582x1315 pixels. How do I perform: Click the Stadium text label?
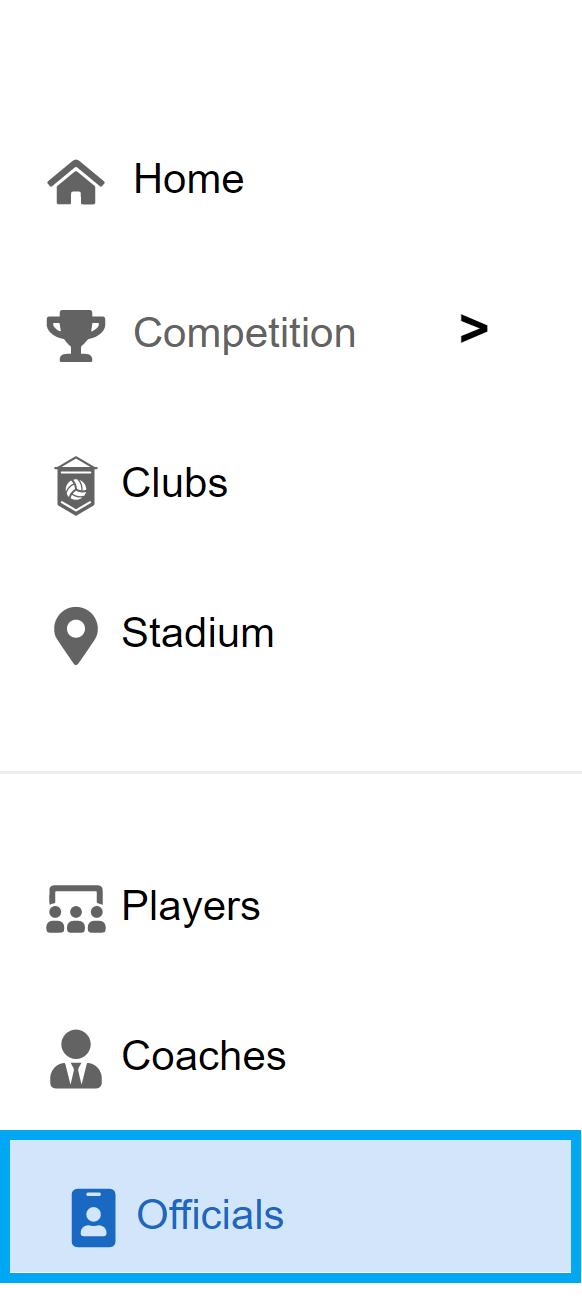198,634
